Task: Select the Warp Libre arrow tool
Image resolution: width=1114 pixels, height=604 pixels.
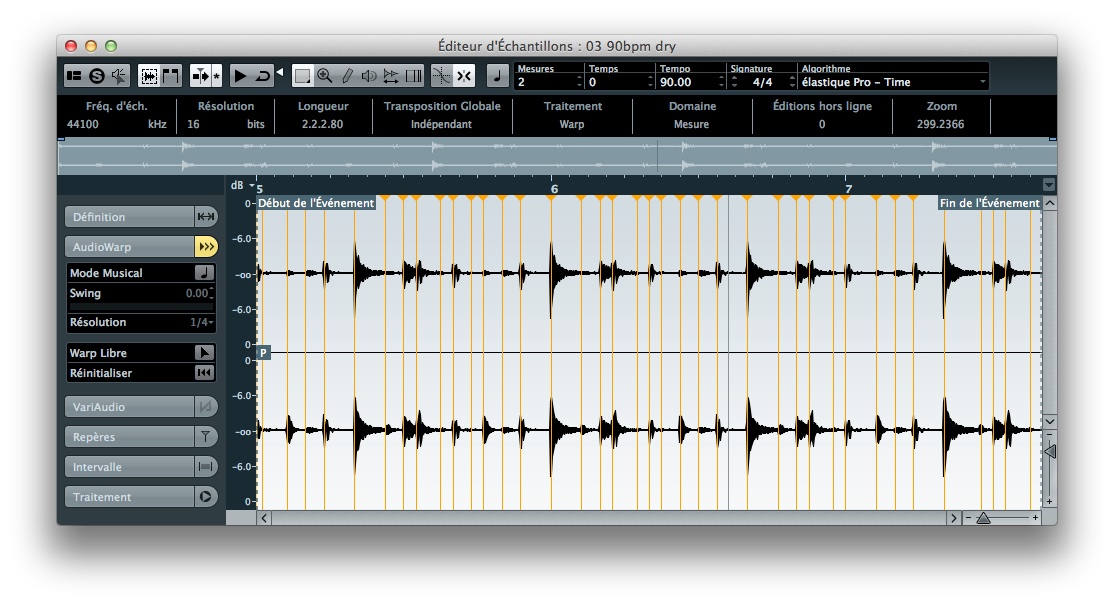Action: (204, 353)
